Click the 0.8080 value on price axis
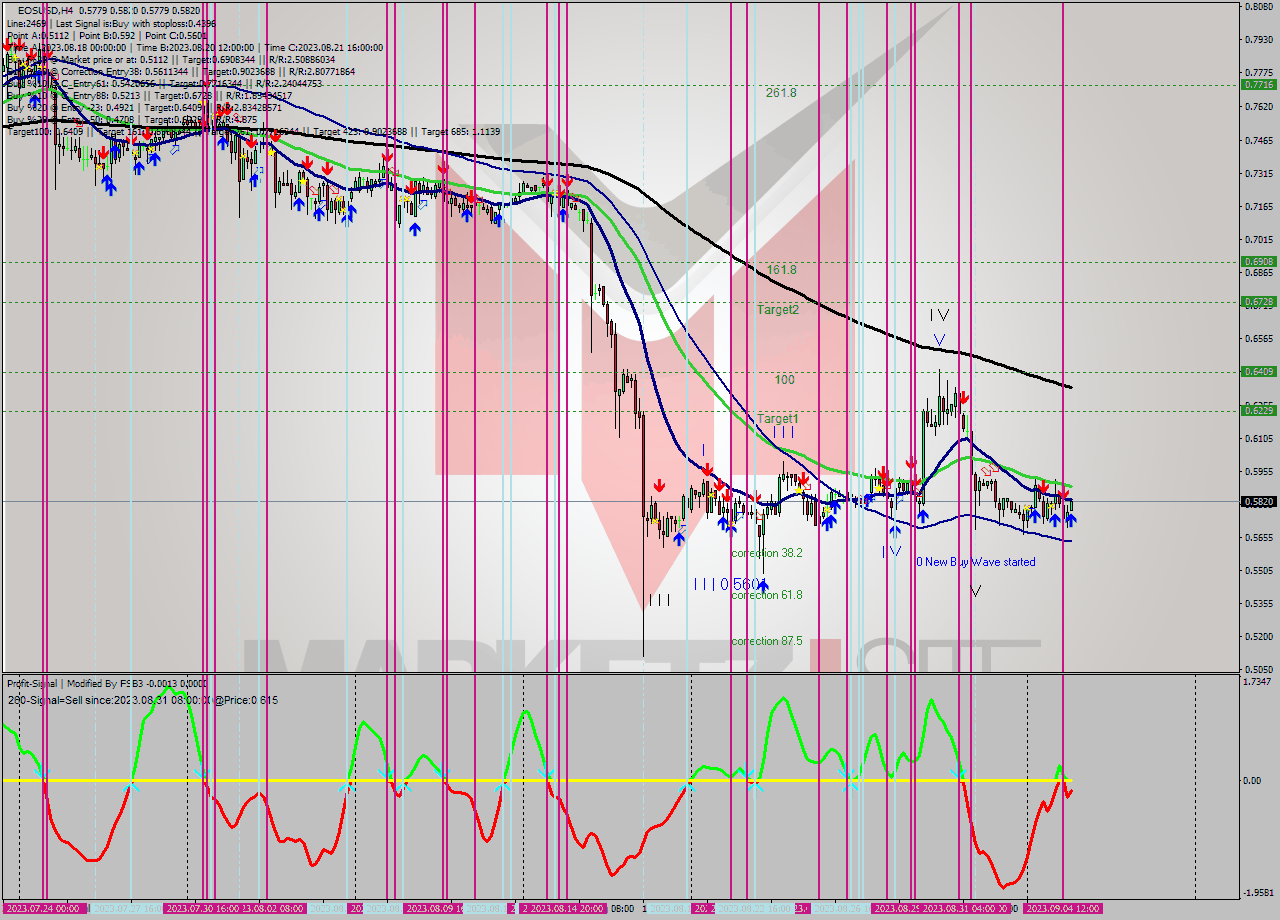 click(x=1258, y=7)
